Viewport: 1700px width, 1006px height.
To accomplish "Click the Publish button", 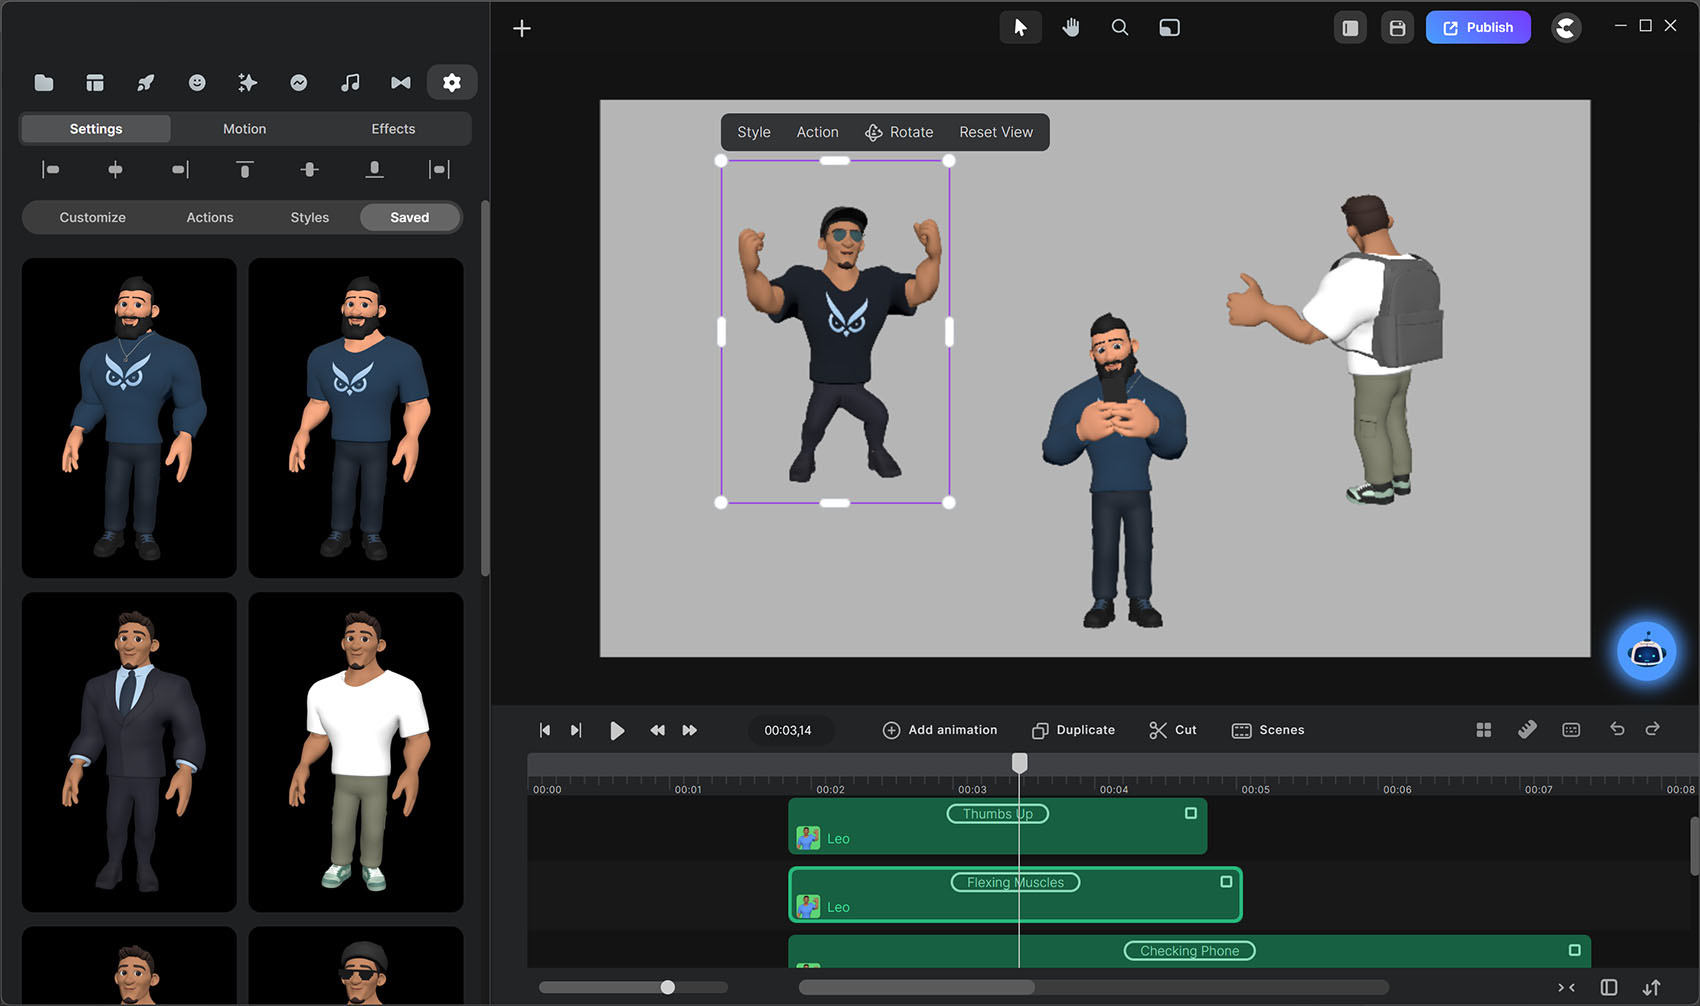I will pos(1477,28).
